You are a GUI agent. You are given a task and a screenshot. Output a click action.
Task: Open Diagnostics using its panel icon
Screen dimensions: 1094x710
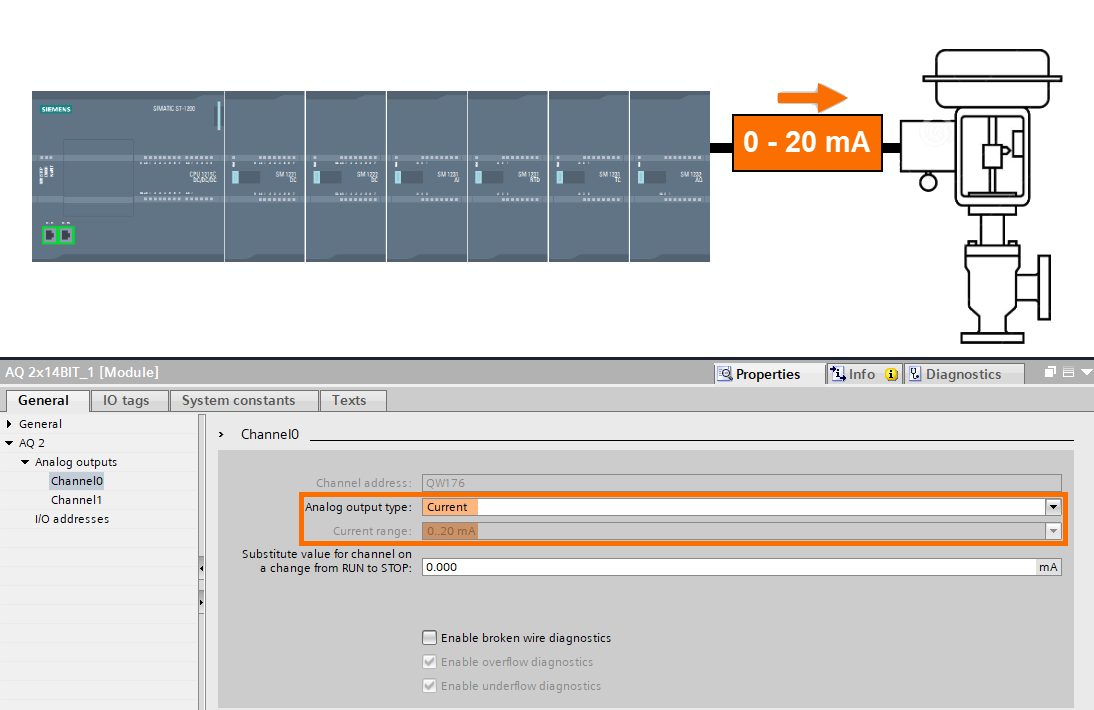916,373
